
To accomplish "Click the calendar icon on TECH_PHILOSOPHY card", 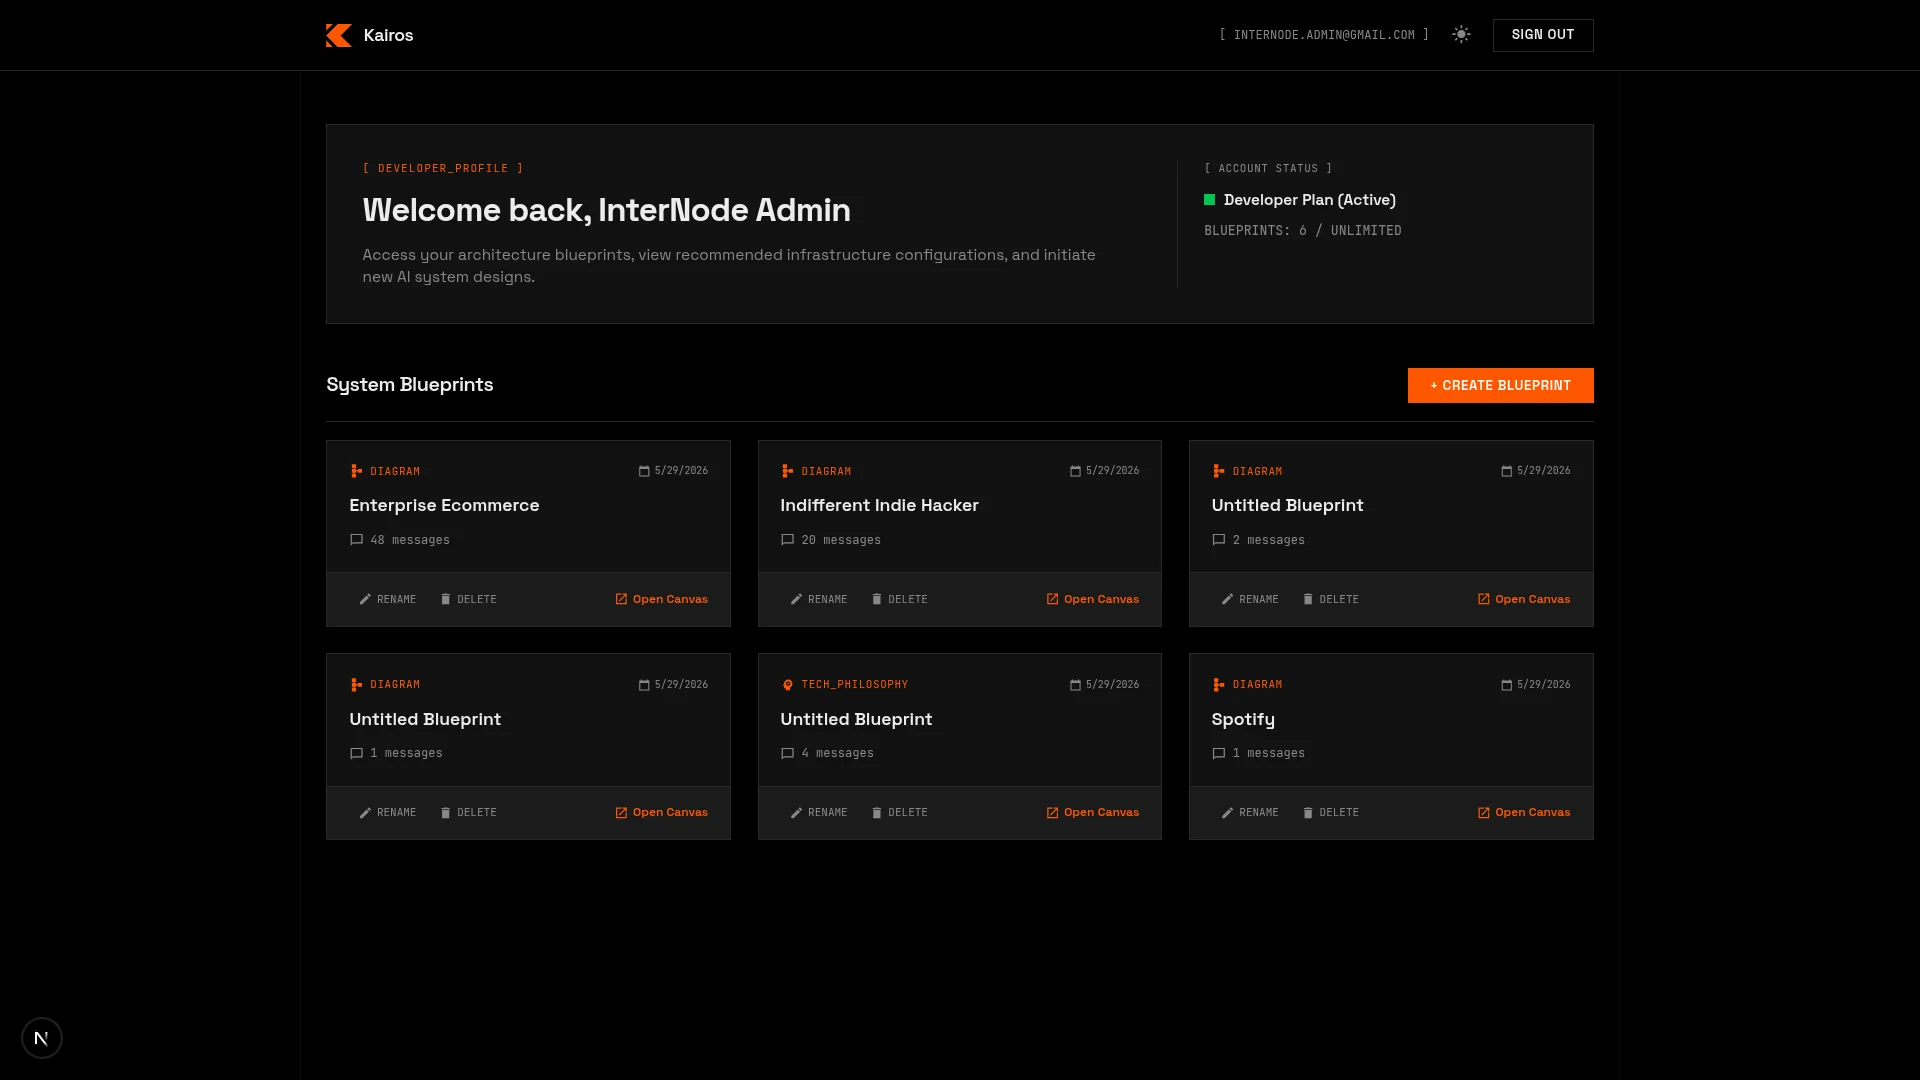I will 1075,685.
